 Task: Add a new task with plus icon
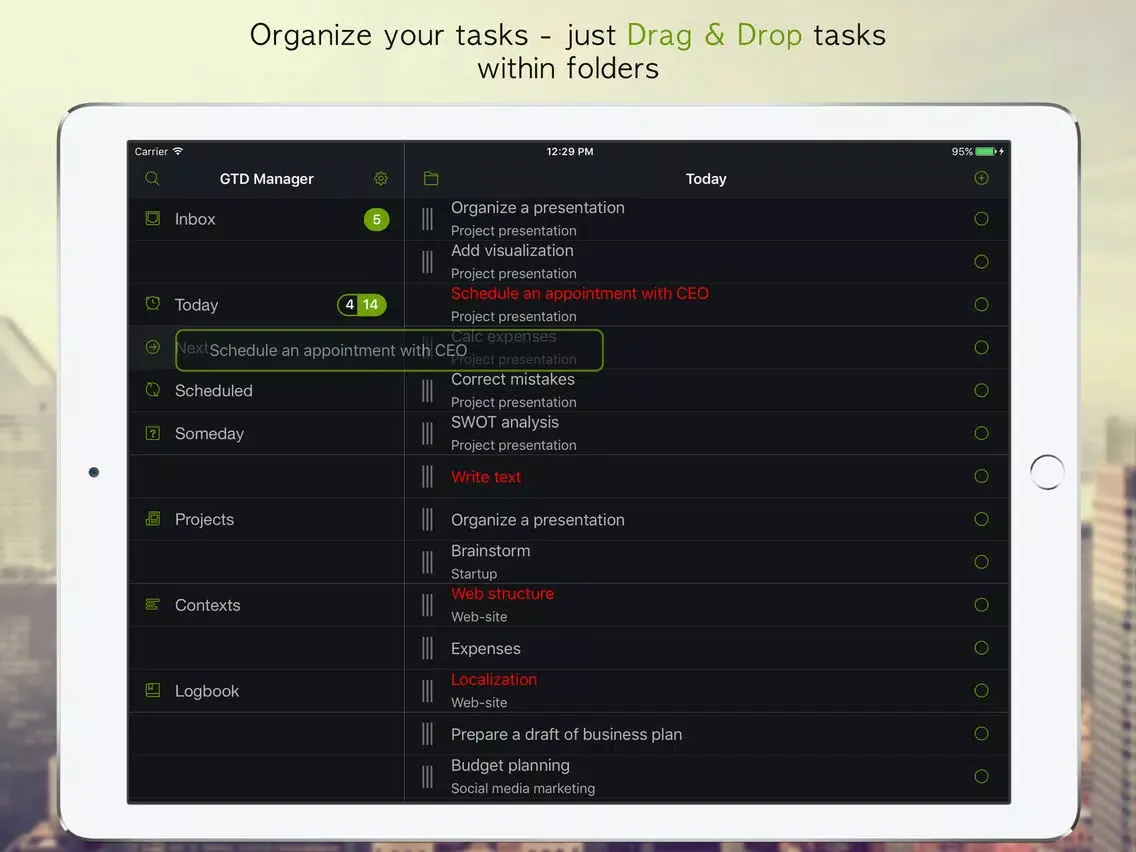point(982,178)
